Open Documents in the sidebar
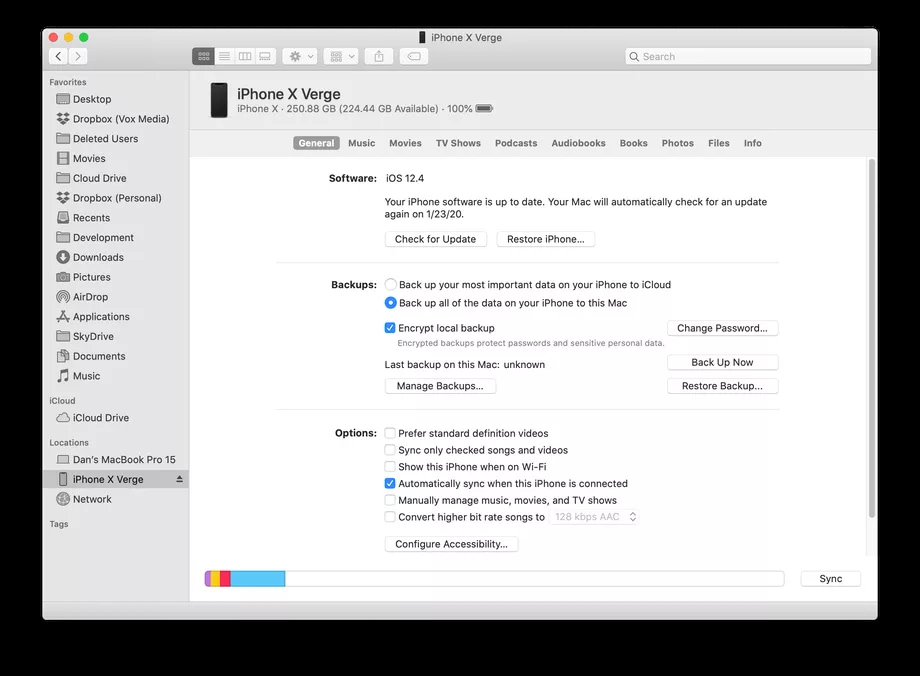Image resolution: width=920 pixels, height=676 pixels. point(116,356)
